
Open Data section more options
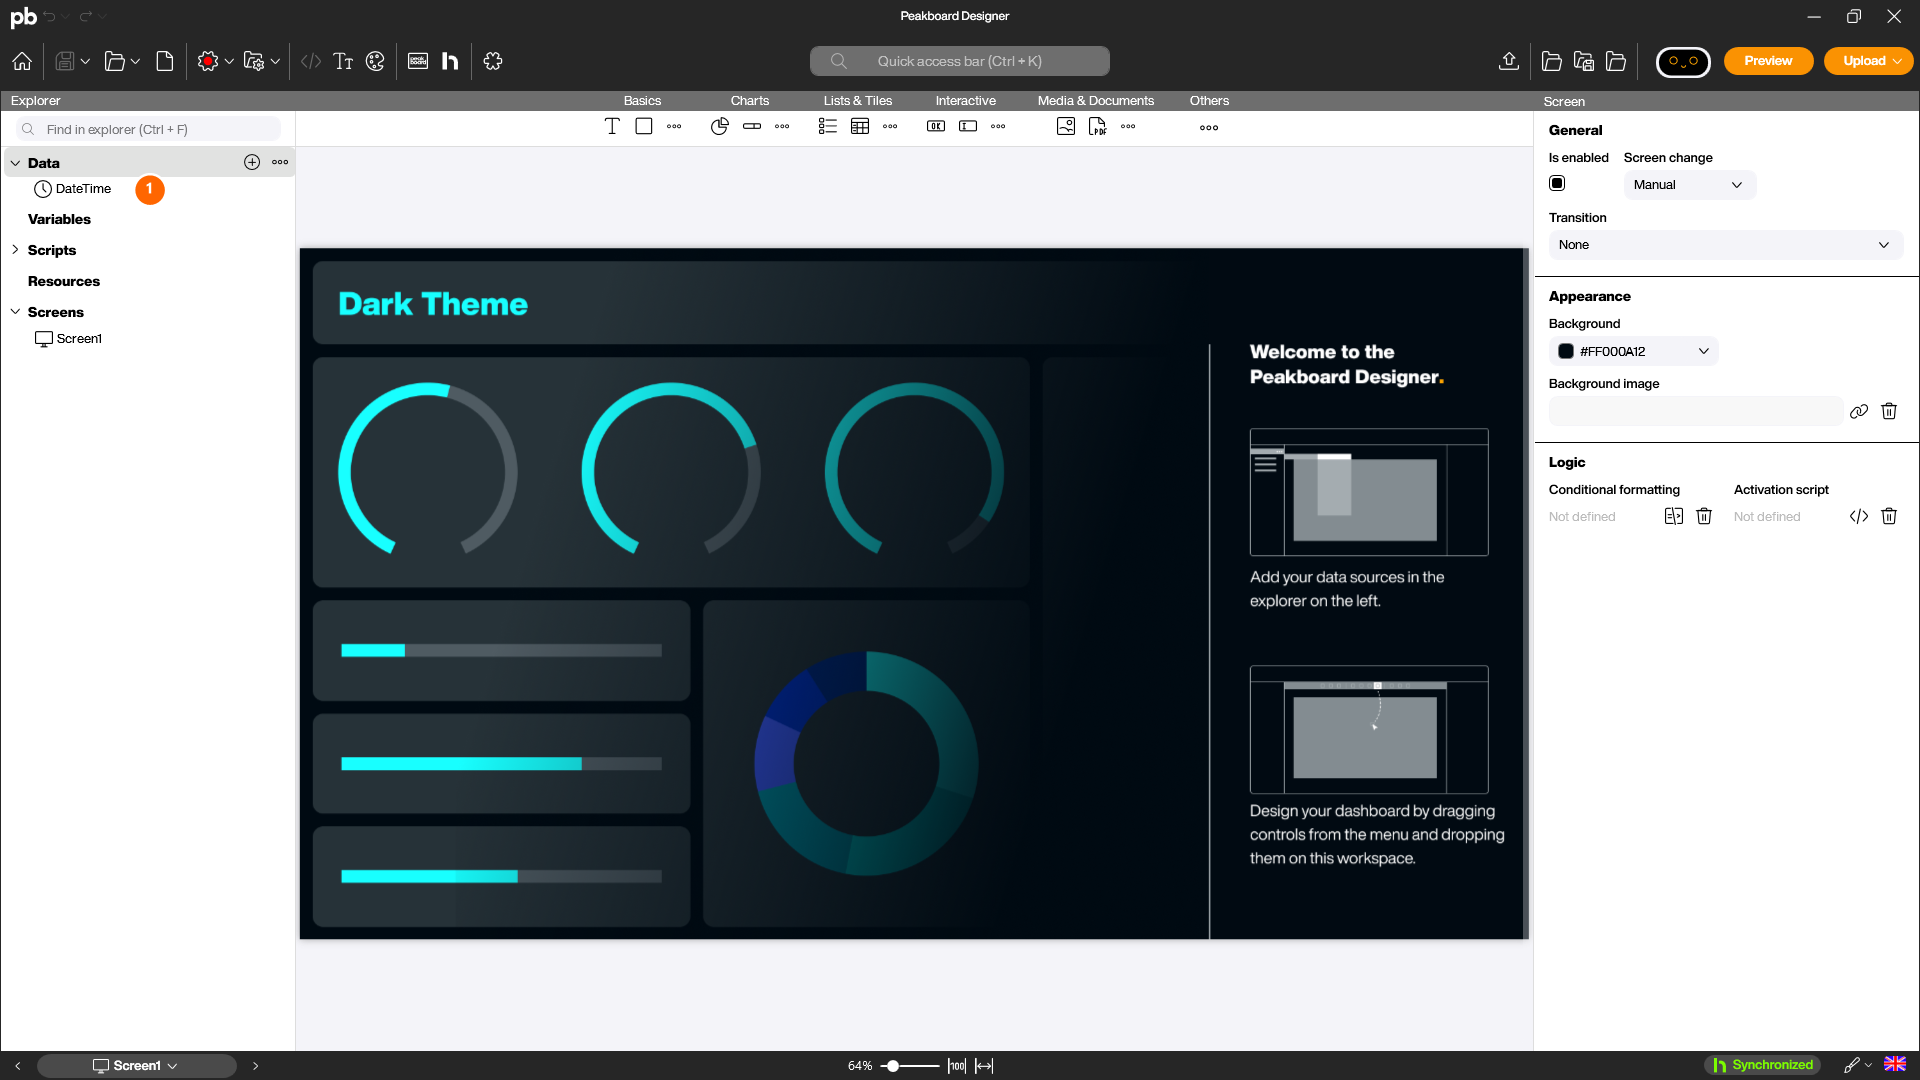point(280,162)
